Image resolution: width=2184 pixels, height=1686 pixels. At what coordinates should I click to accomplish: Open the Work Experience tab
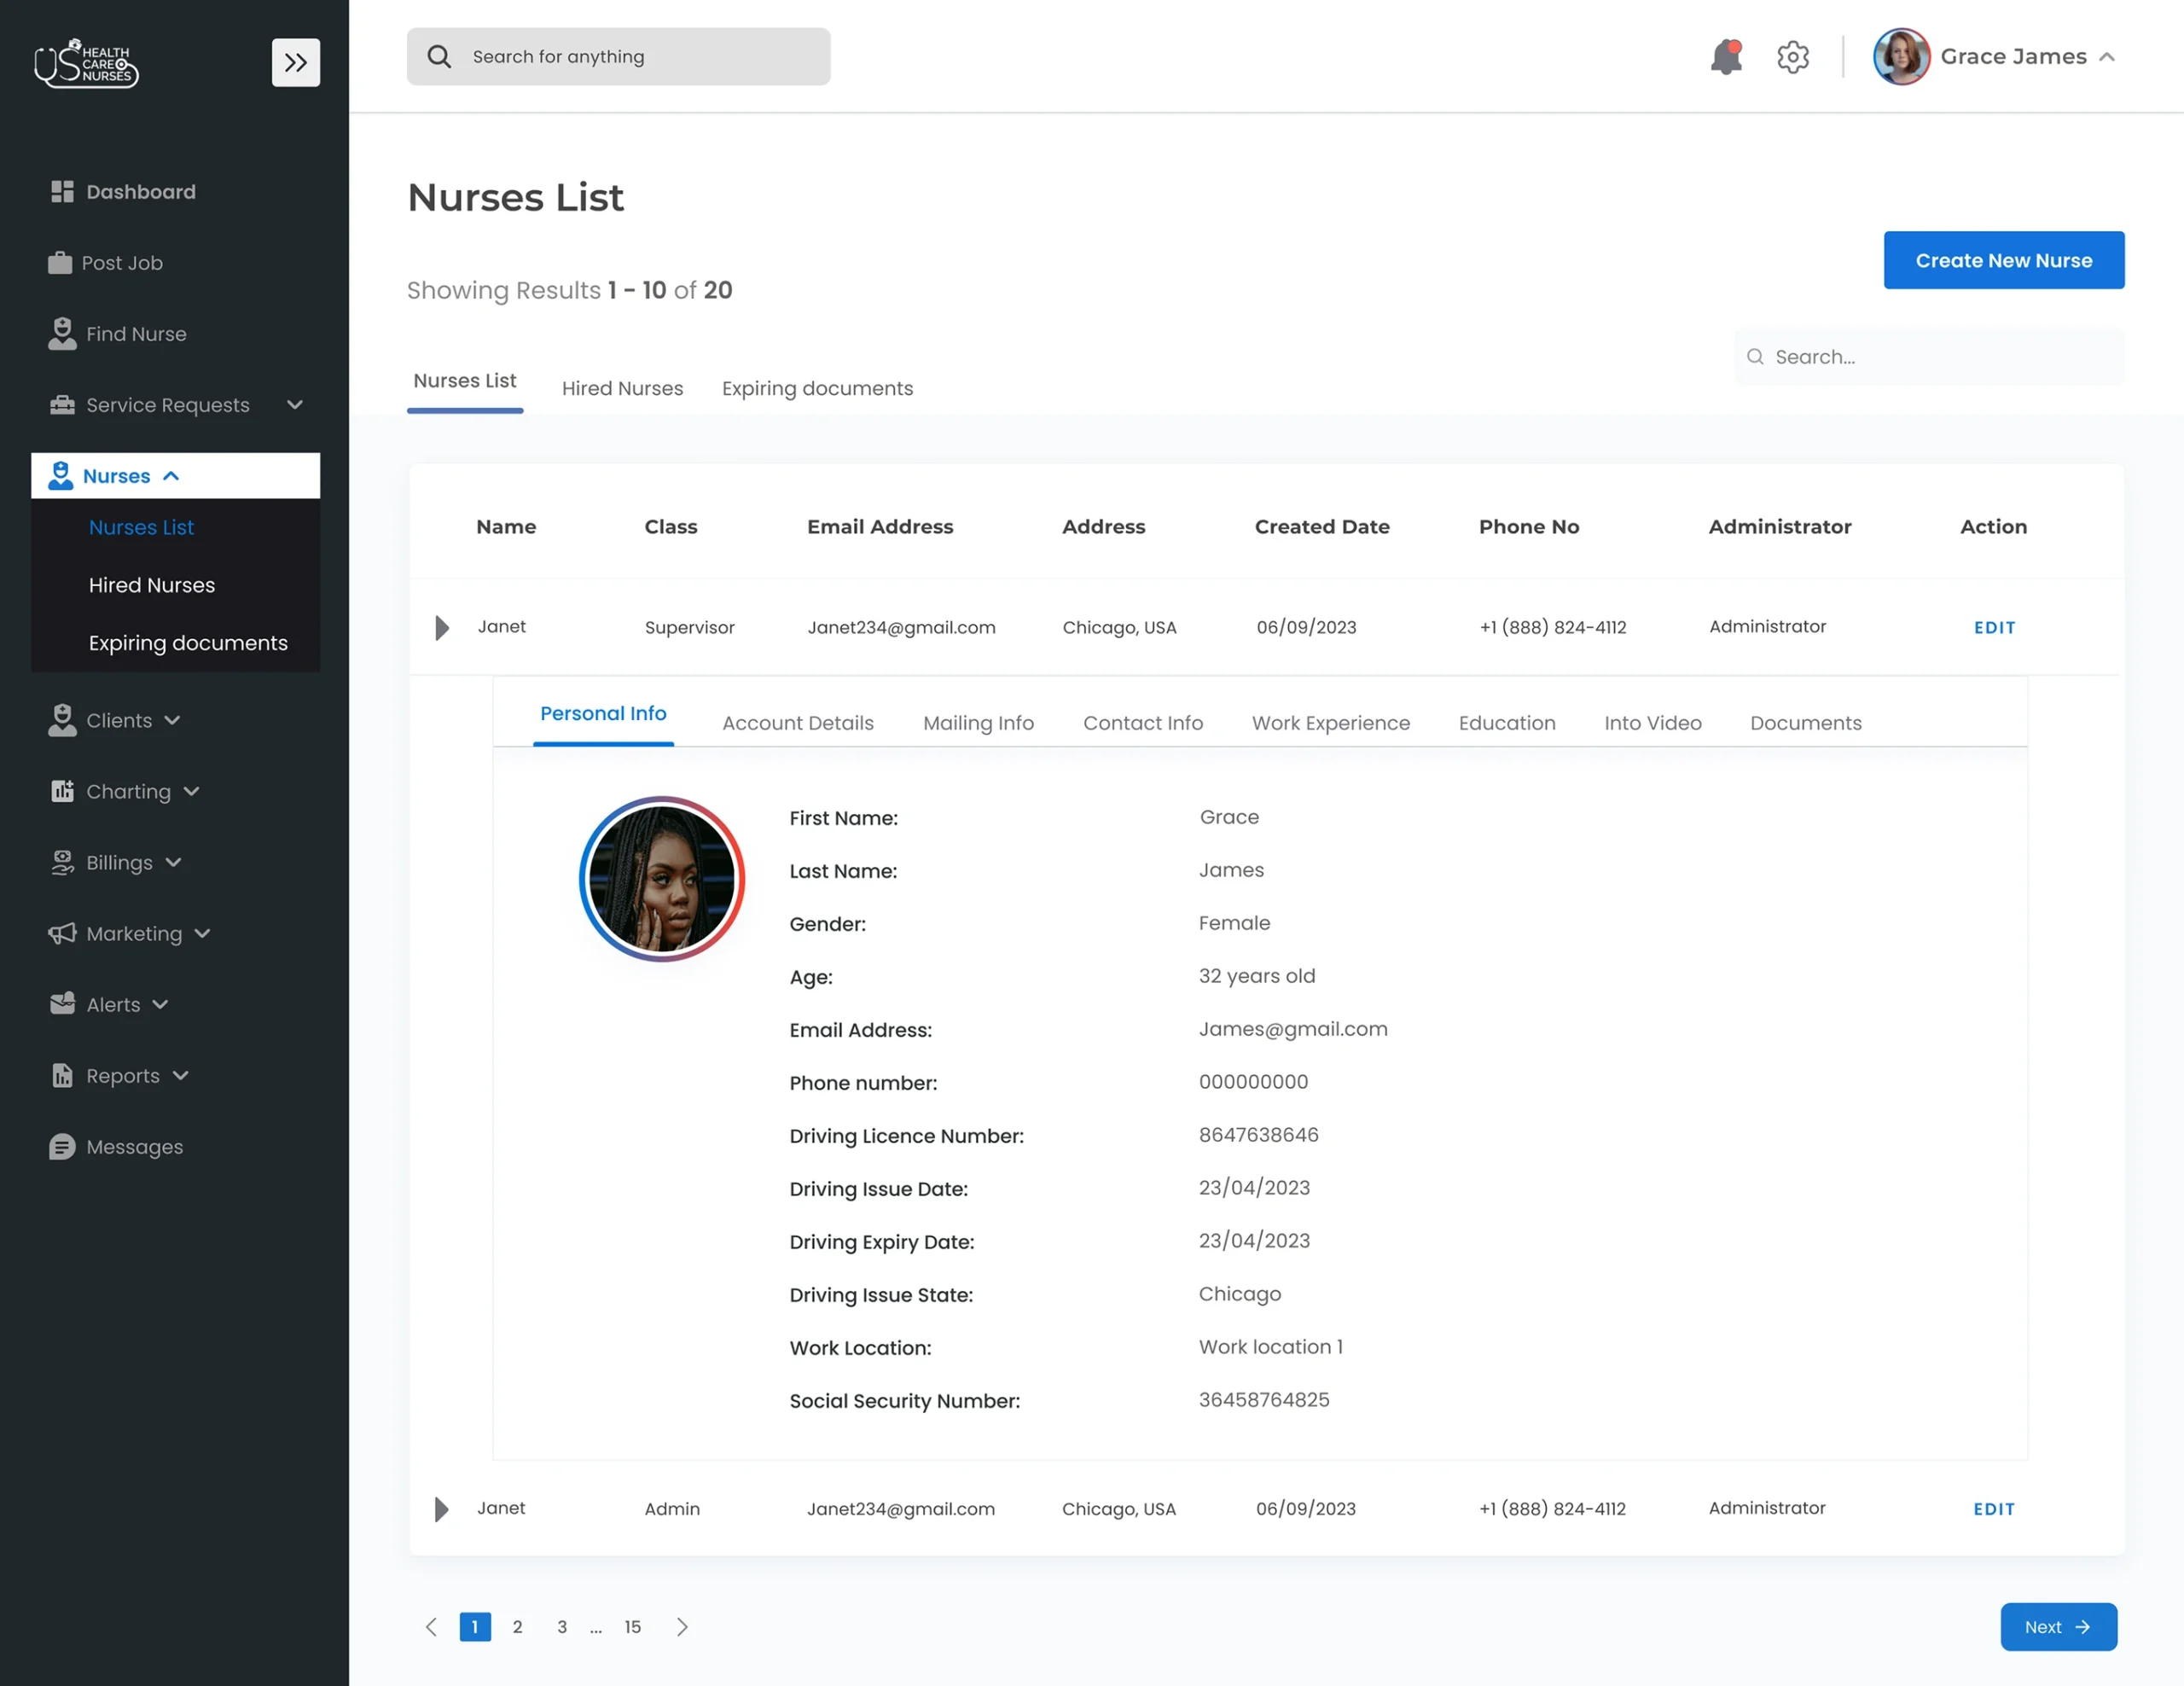click(x=1331, y=722)
